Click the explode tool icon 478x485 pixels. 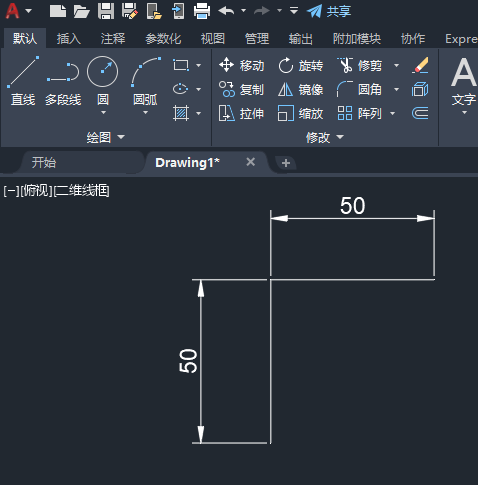click(420, 89)
